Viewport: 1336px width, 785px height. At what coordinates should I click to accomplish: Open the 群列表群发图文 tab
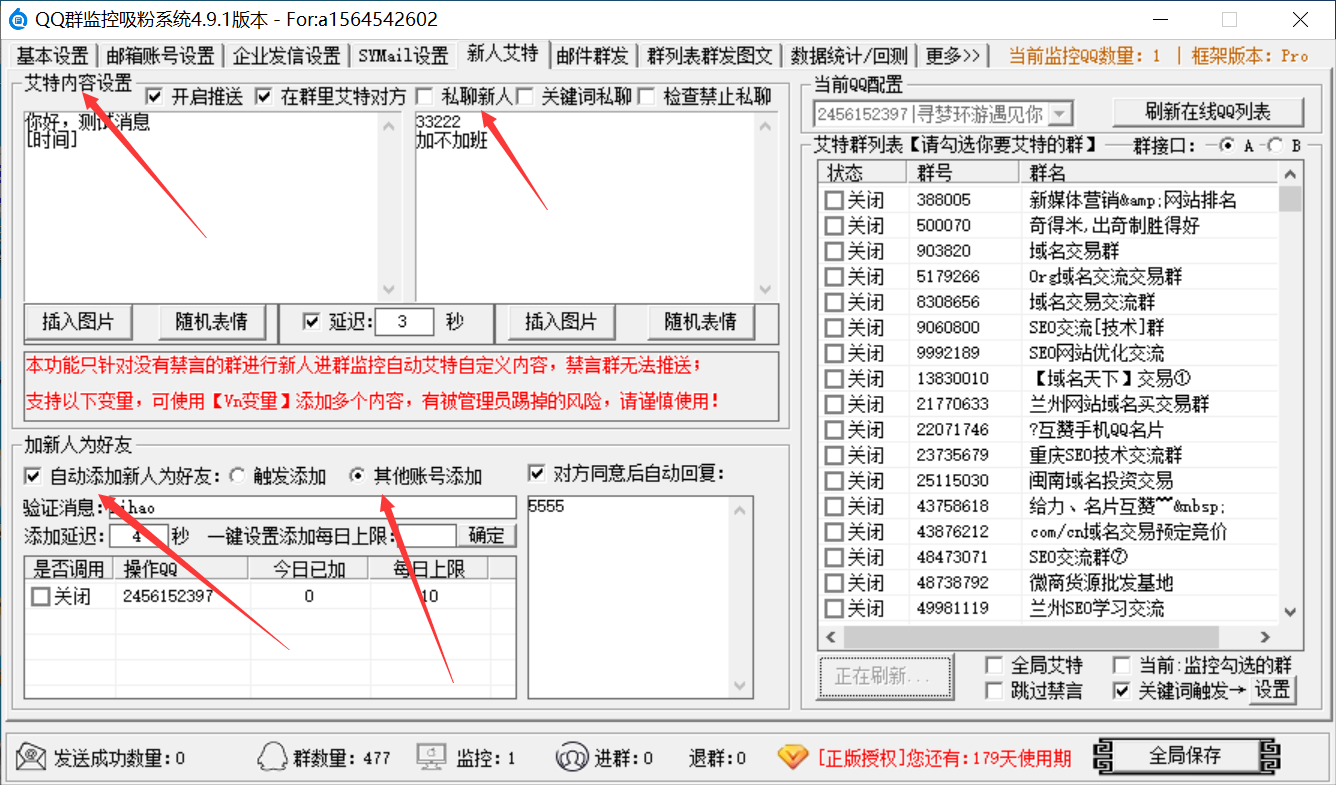point(710,56)
